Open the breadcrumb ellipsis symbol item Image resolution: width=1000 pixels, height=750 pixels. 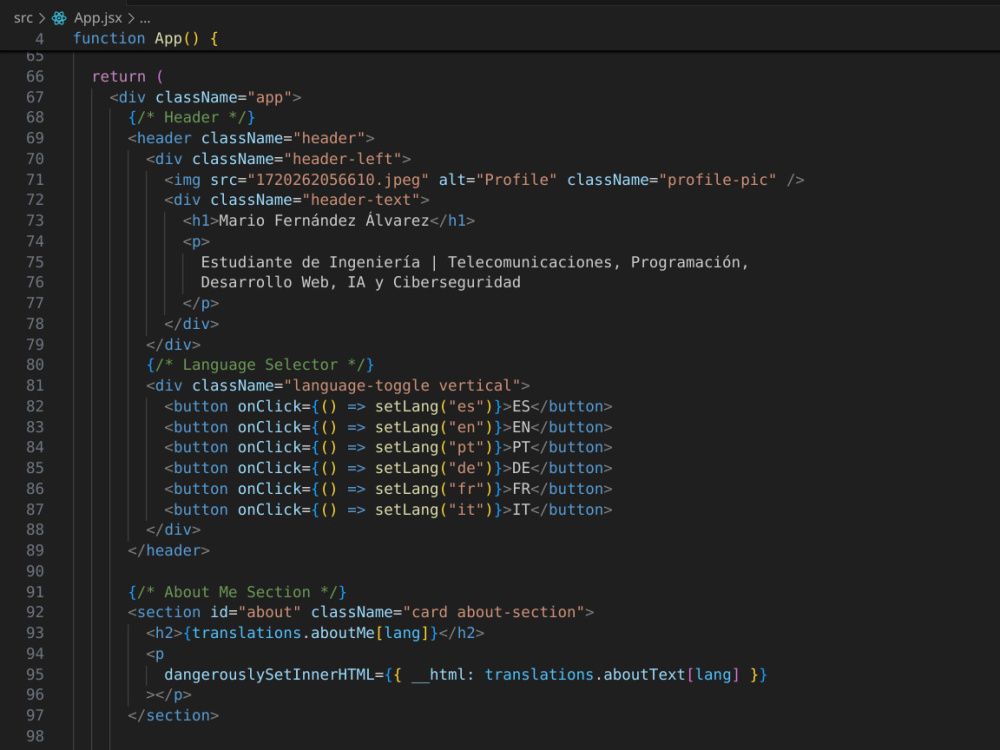coord(145,18)
